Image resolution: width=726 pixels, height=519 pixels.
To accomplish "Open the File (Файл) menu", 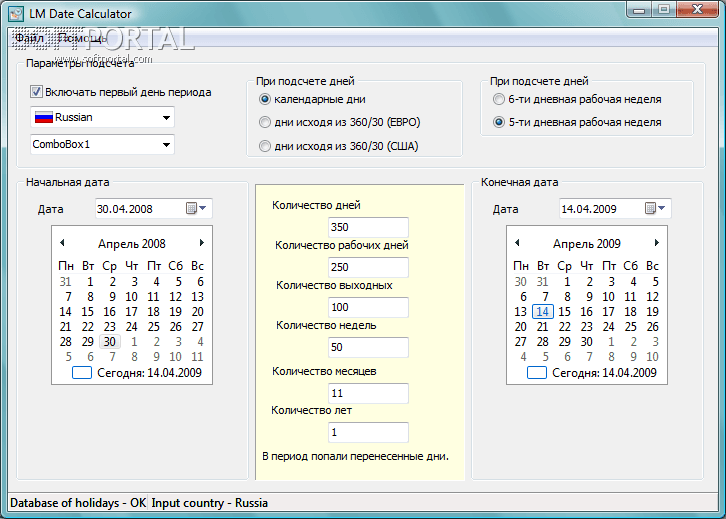I will click(x=29, y=38).
